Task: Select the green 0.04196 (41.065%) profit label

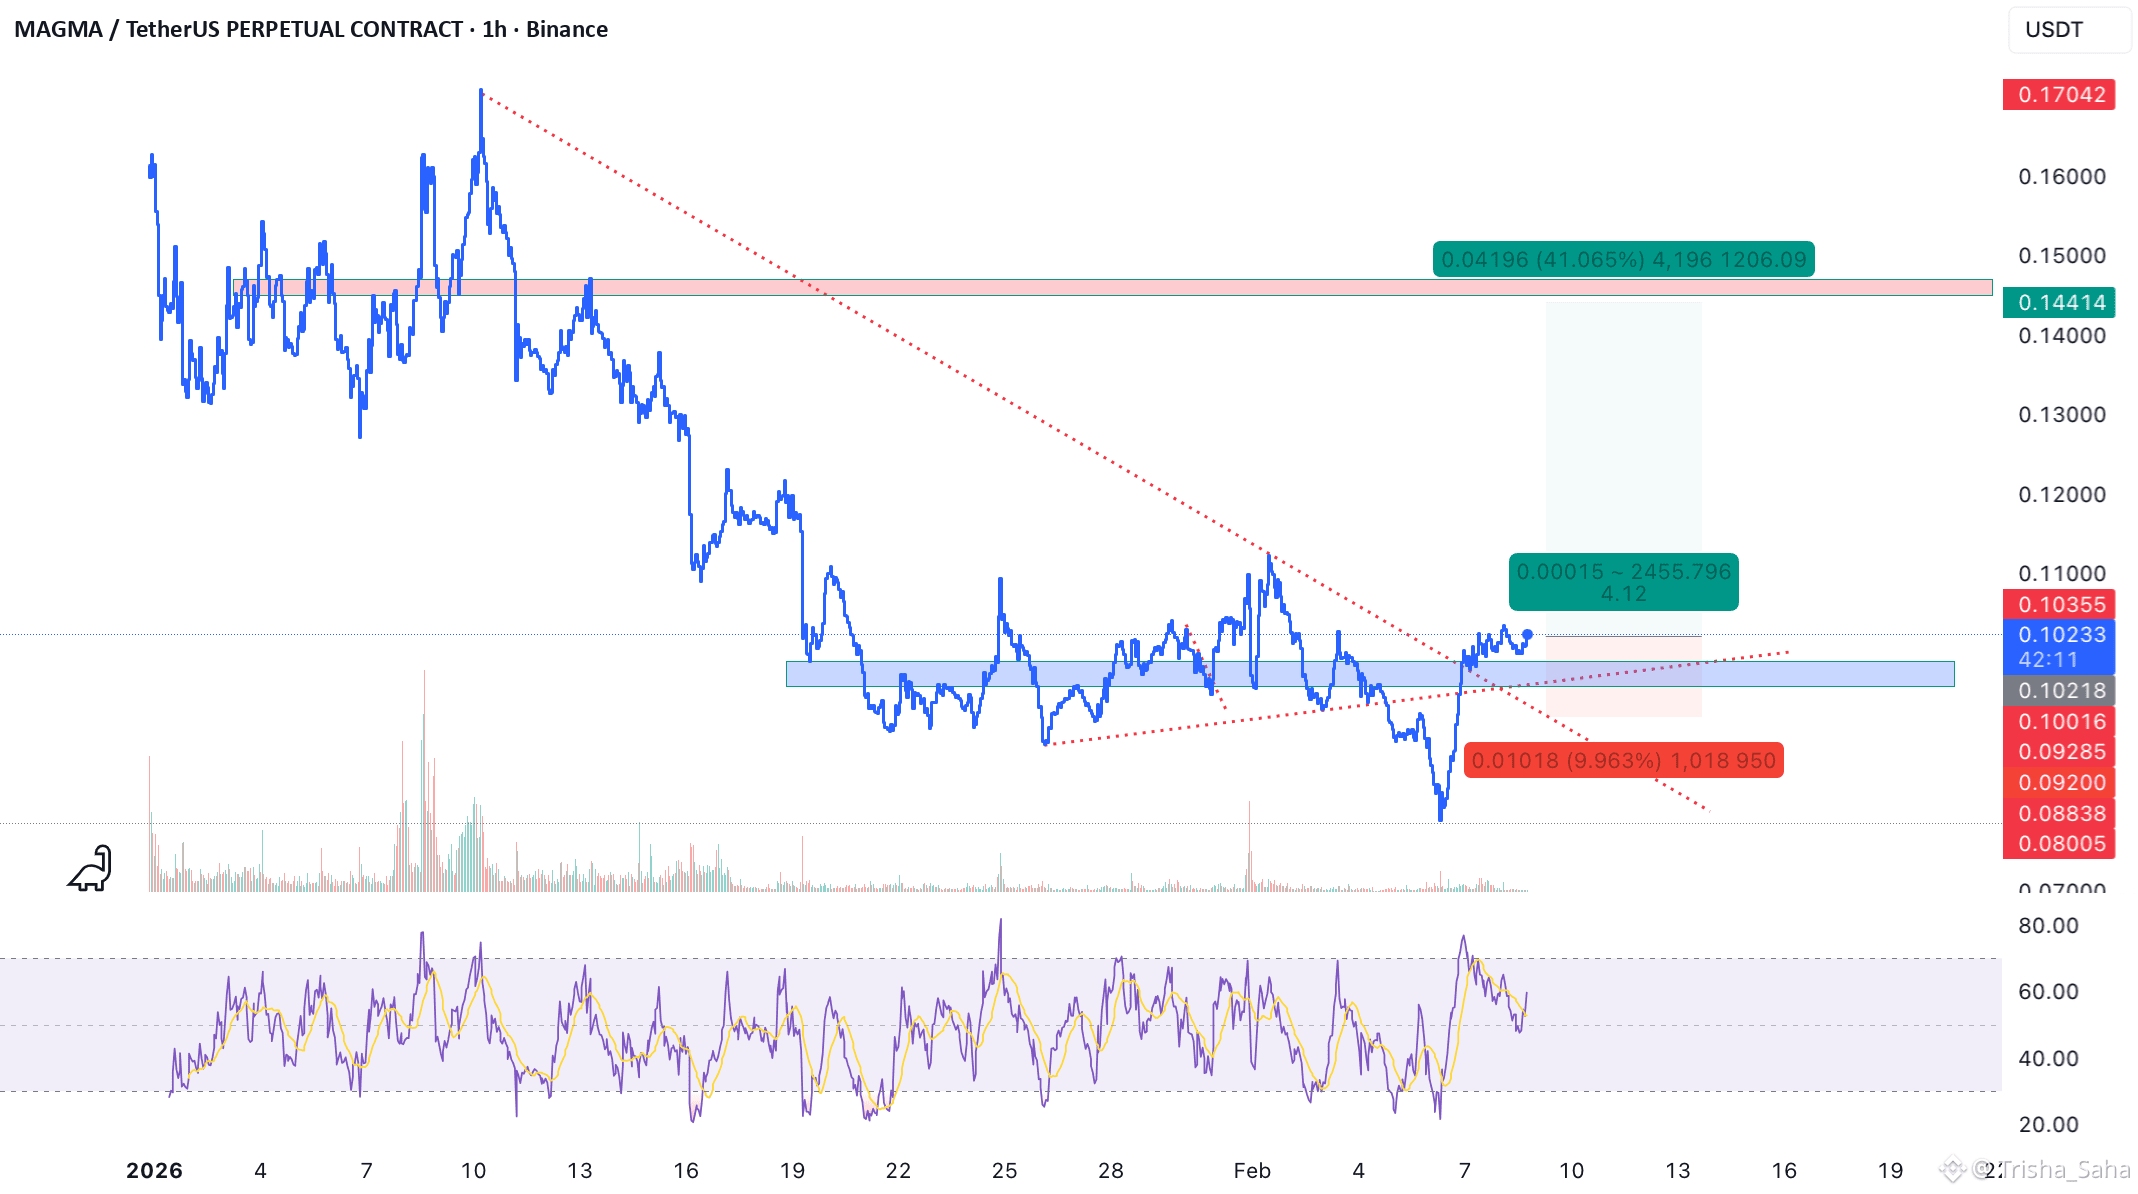Action: click(x=1623, y=260)
